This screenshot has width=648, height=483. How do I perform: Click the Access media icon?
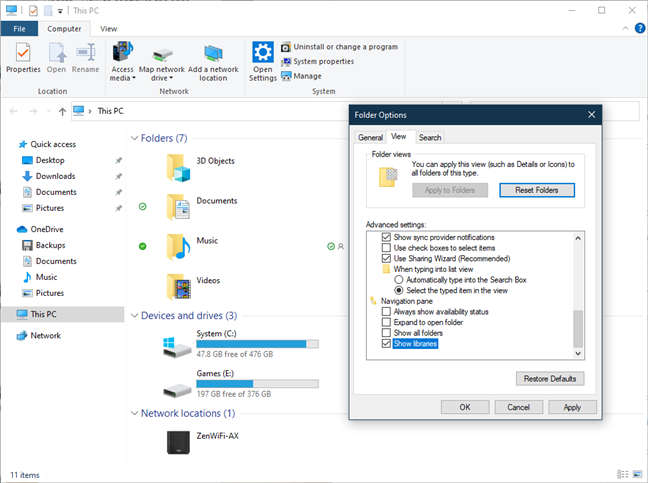coord(122,51)
